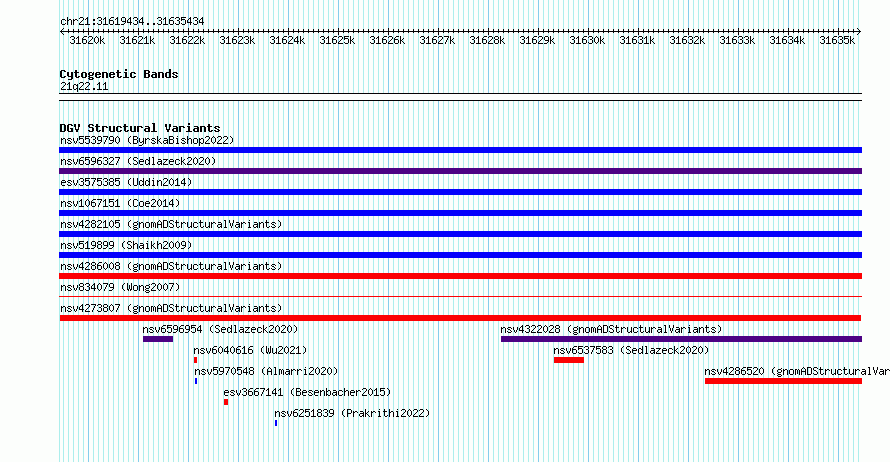
Task: Select the thin red line under nsv834079
Action: (460, 296)
